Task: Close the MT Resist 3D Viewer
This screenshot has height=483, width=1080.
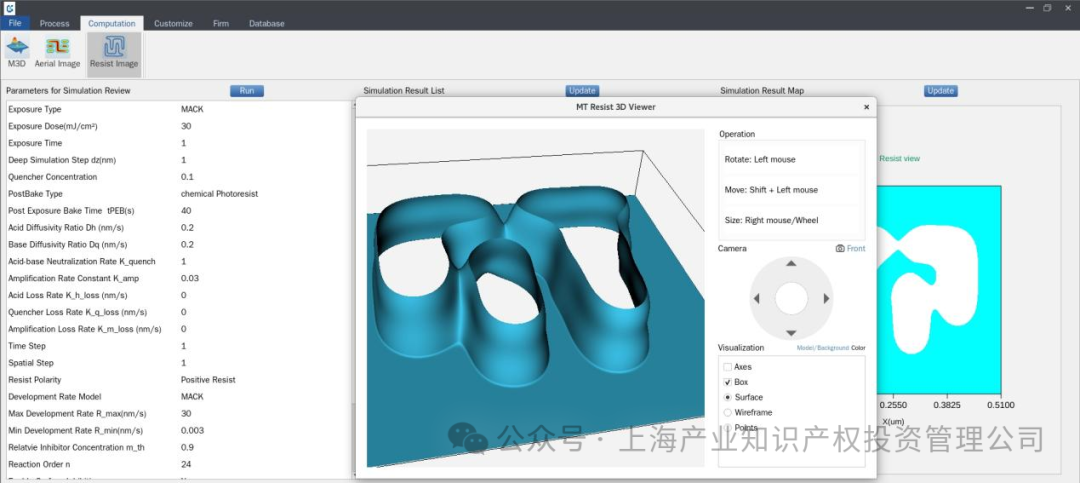Action: click(x=866, y=107)
